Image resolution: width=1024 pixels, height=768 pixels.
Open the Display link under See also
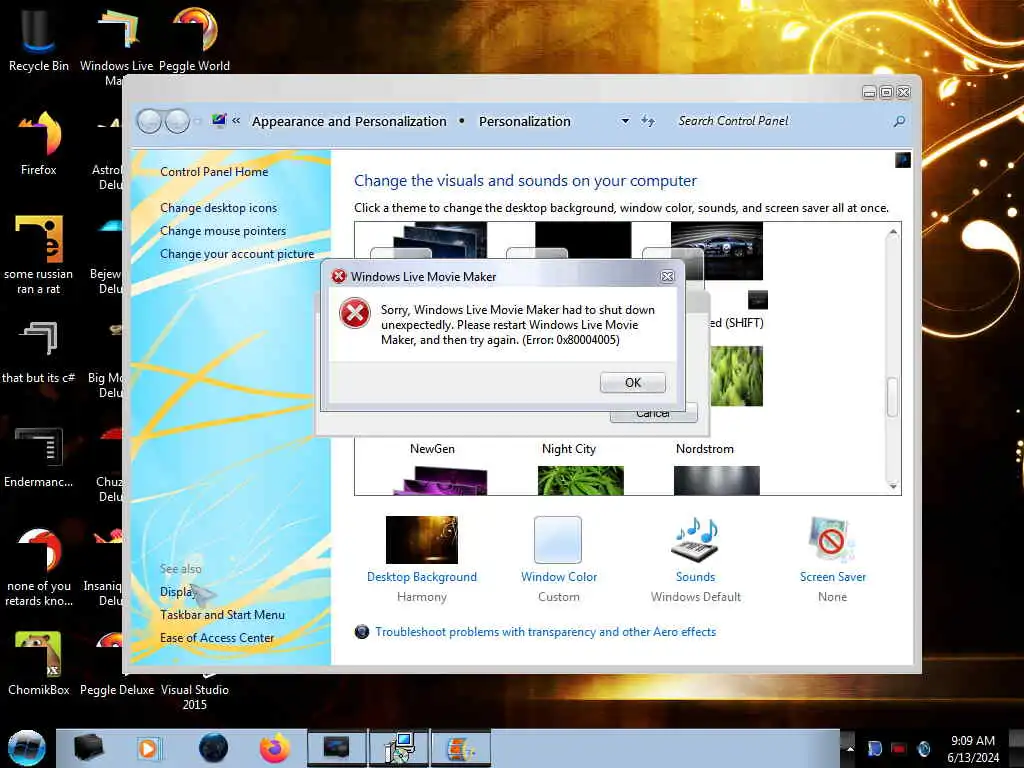click(x=178, y=592)
